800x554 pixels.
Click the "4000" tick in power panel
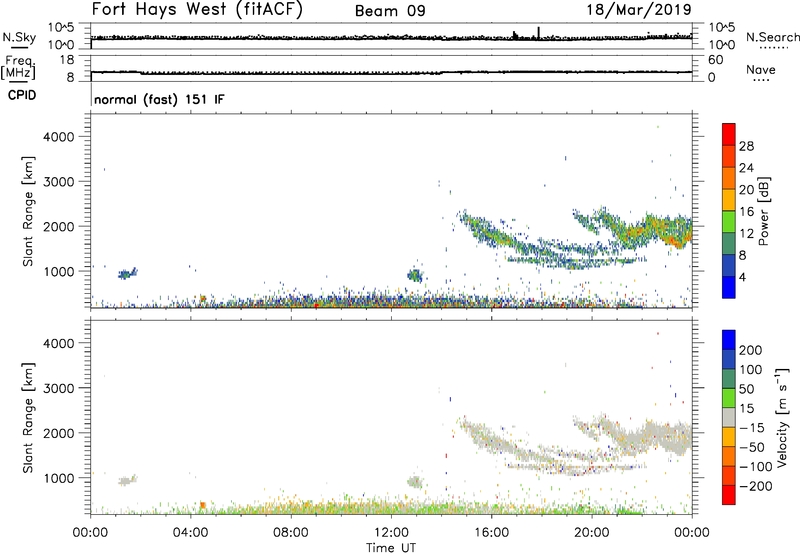point(59,137)
